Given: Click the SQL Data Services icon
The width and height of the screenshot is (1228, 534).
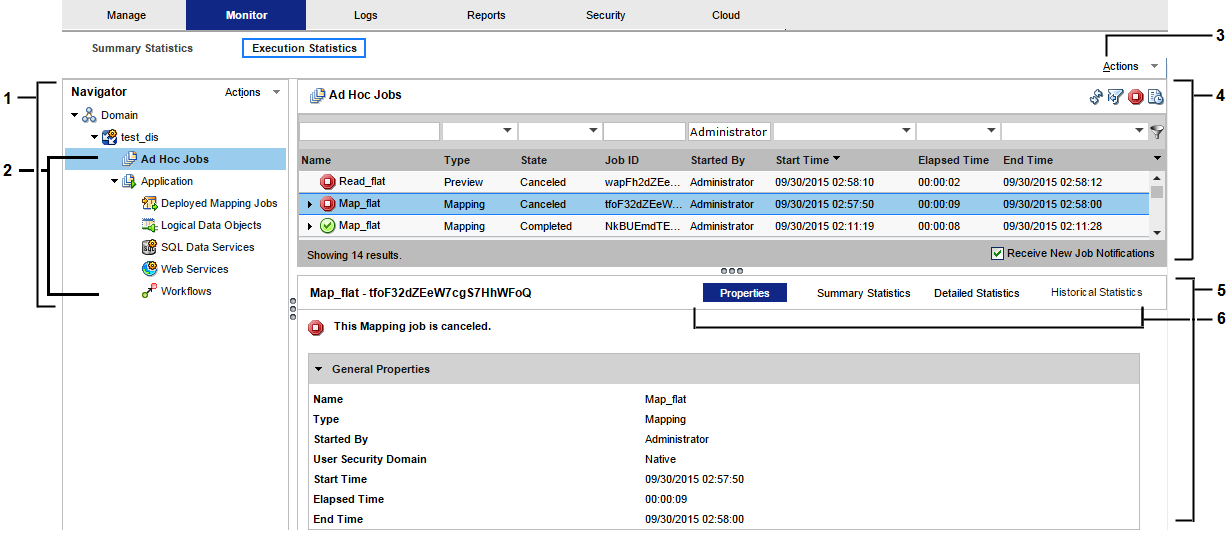Looking at the screenshot, I should 149,247.
